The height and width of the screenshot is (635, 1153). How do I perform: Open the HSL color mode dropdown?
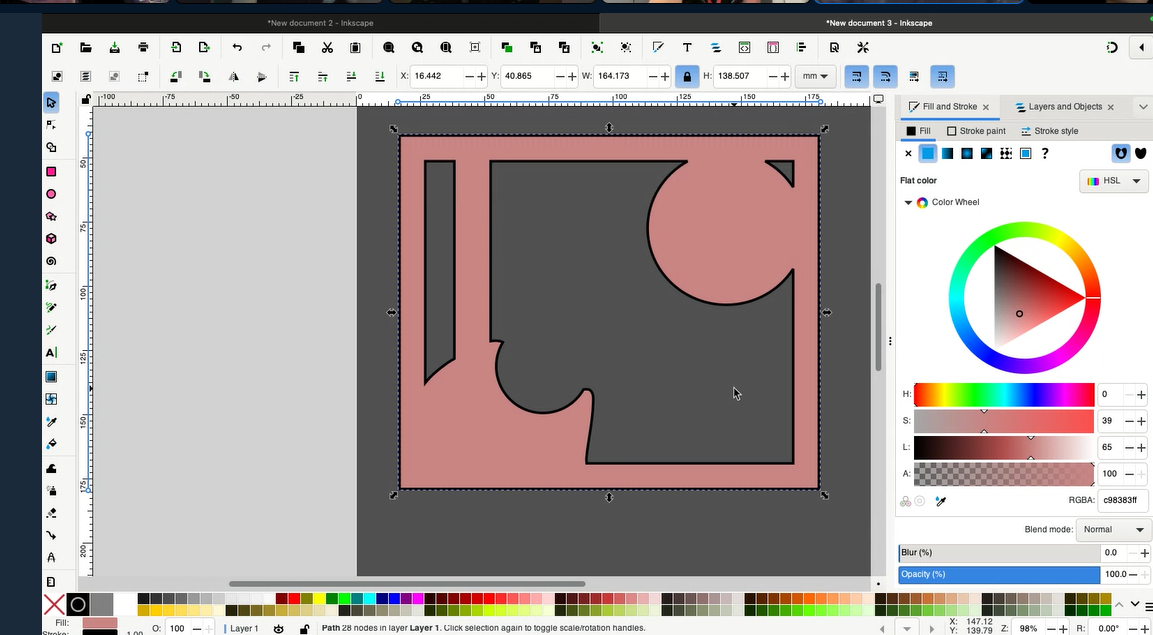click(x=1113, y=181)
